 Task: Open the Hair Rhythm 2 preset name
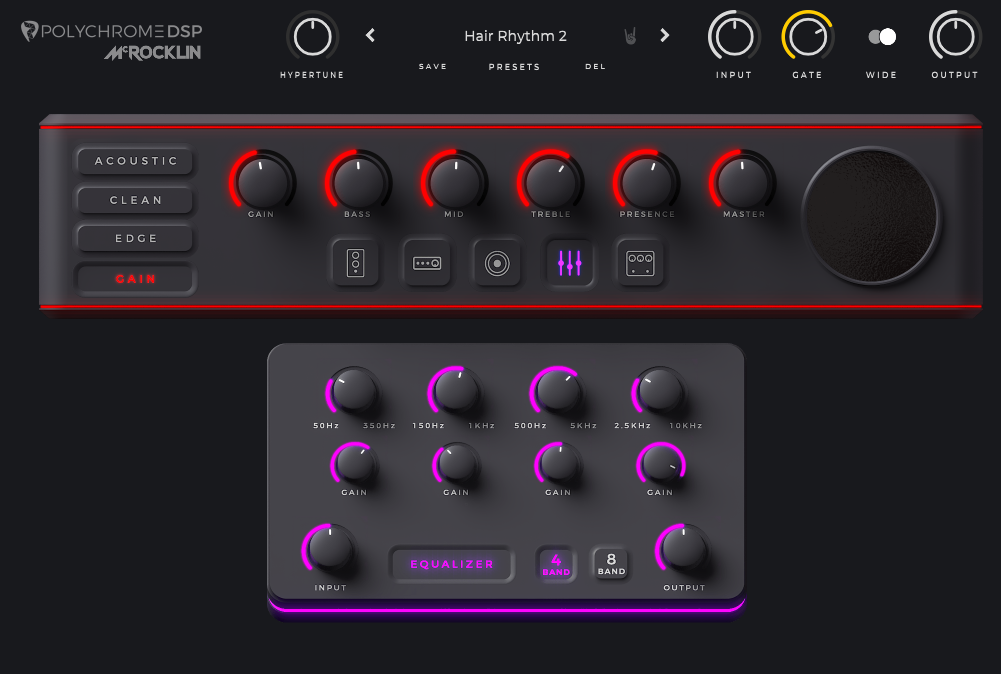click(x=515, y=36)
